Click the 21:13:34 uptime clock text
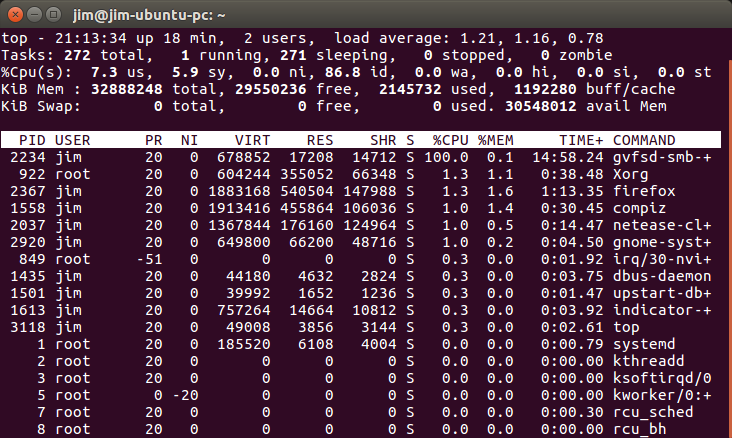 pos(91,38)
